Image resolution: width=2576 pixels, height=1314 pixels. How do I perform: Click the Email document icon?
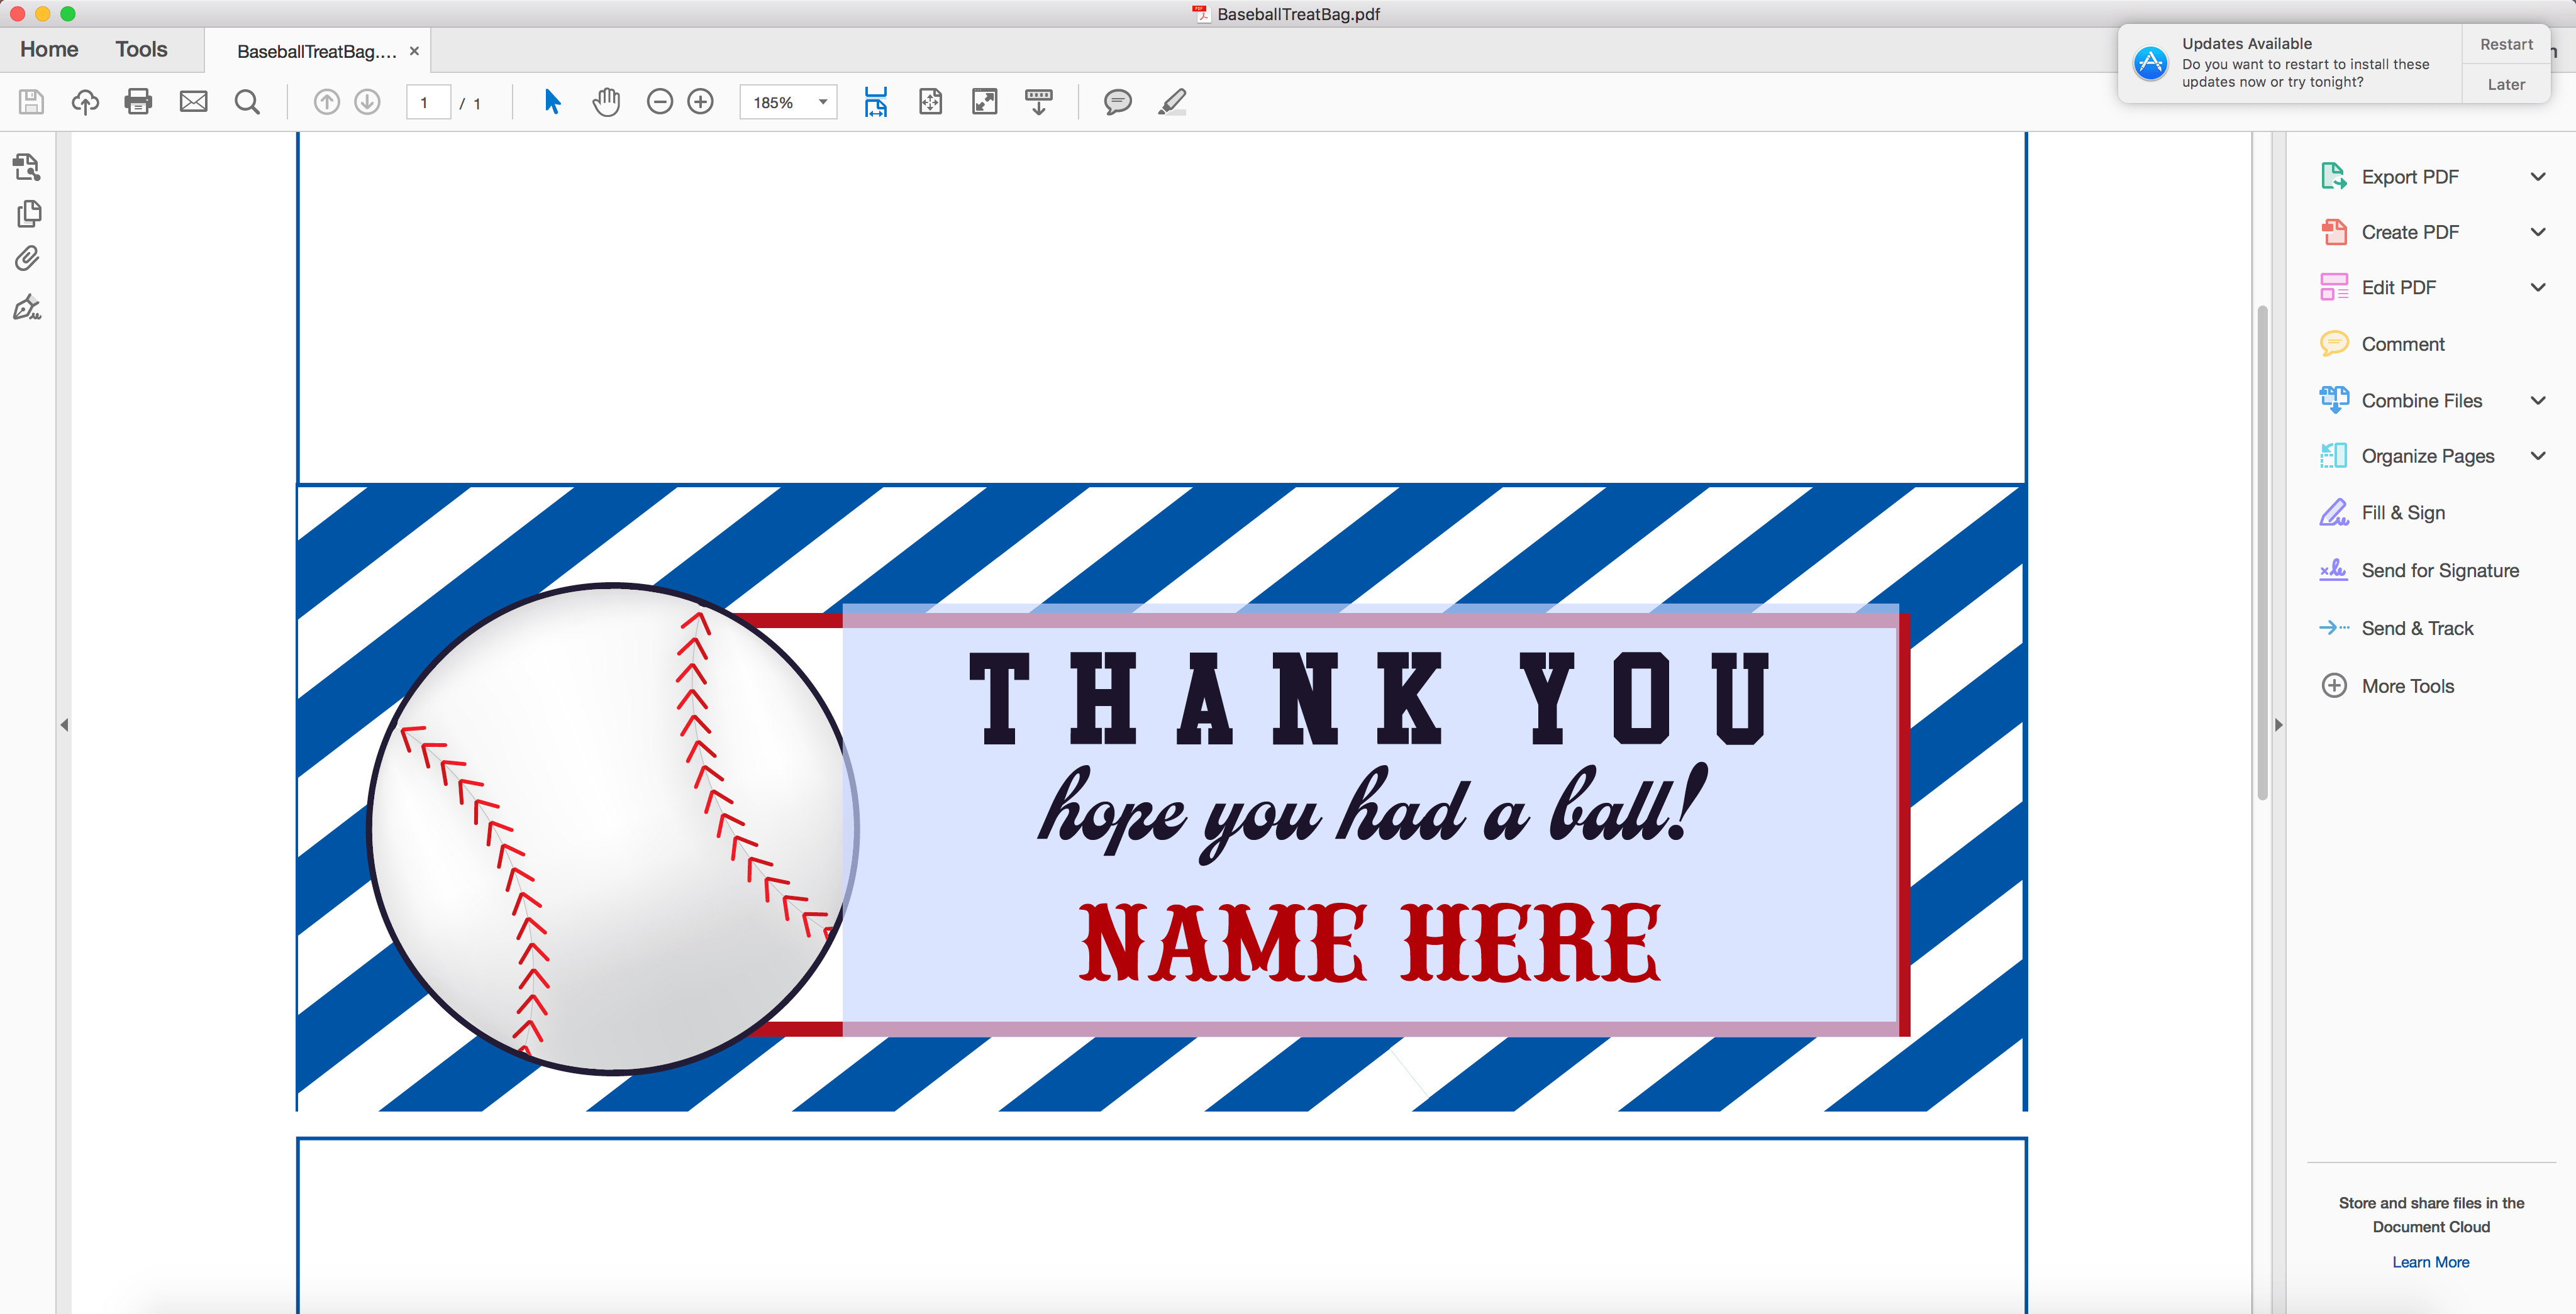193,101
